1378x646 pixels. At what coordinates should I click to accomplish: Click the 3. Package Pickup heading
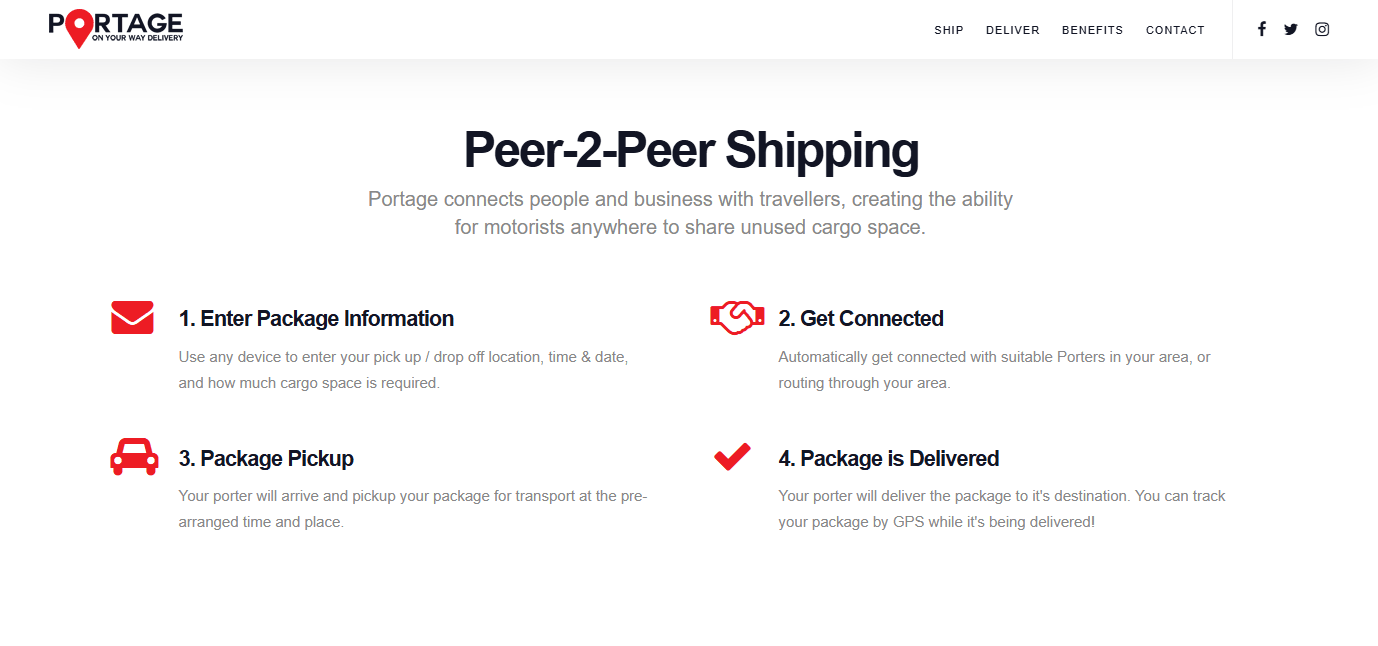pos(266,458)
